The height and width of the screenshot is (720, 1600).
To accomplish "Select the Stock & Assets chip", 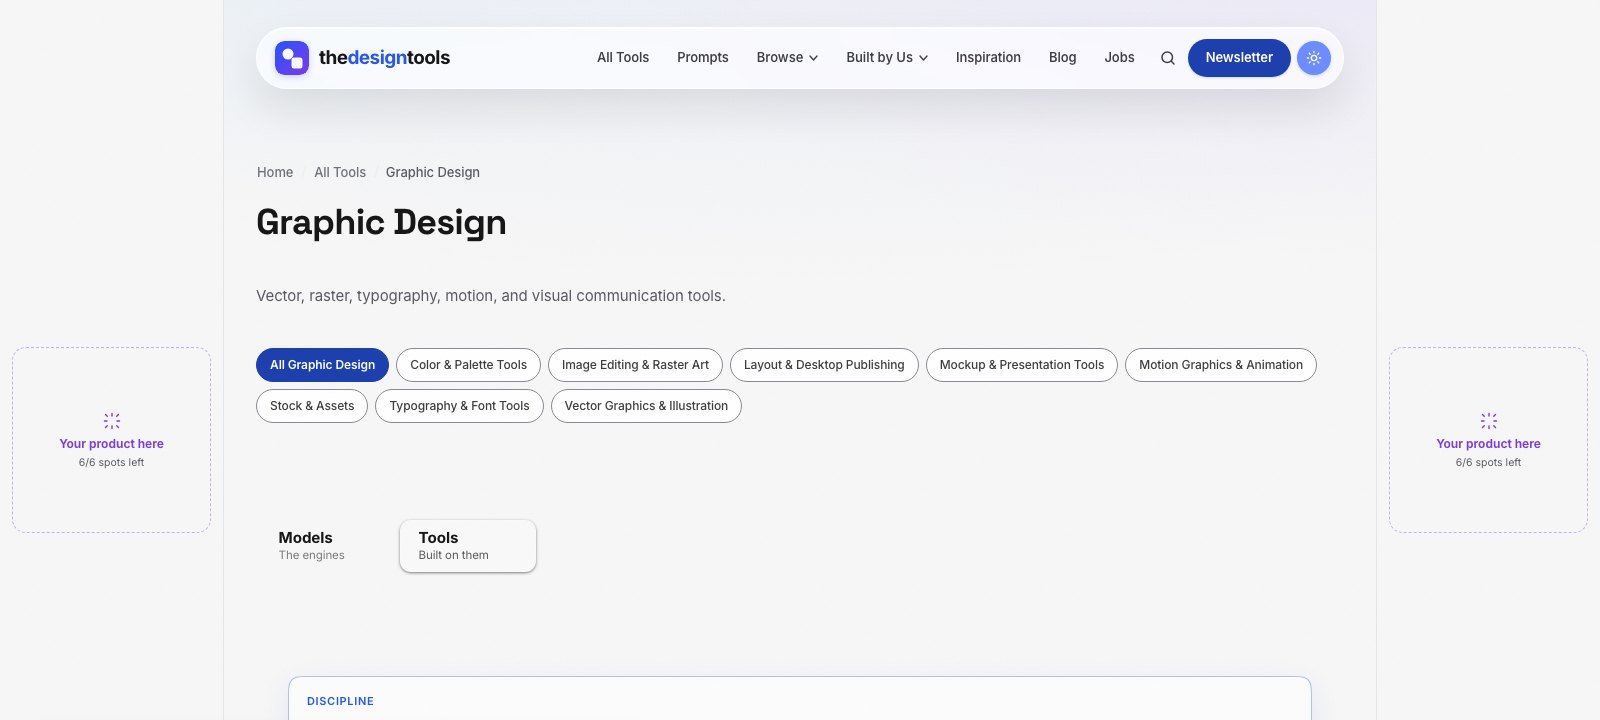I will click(312, 406).
